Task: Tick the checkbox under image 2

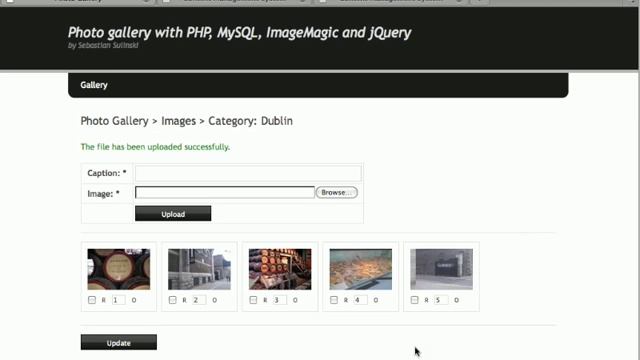Action: [x=173, y=300]
